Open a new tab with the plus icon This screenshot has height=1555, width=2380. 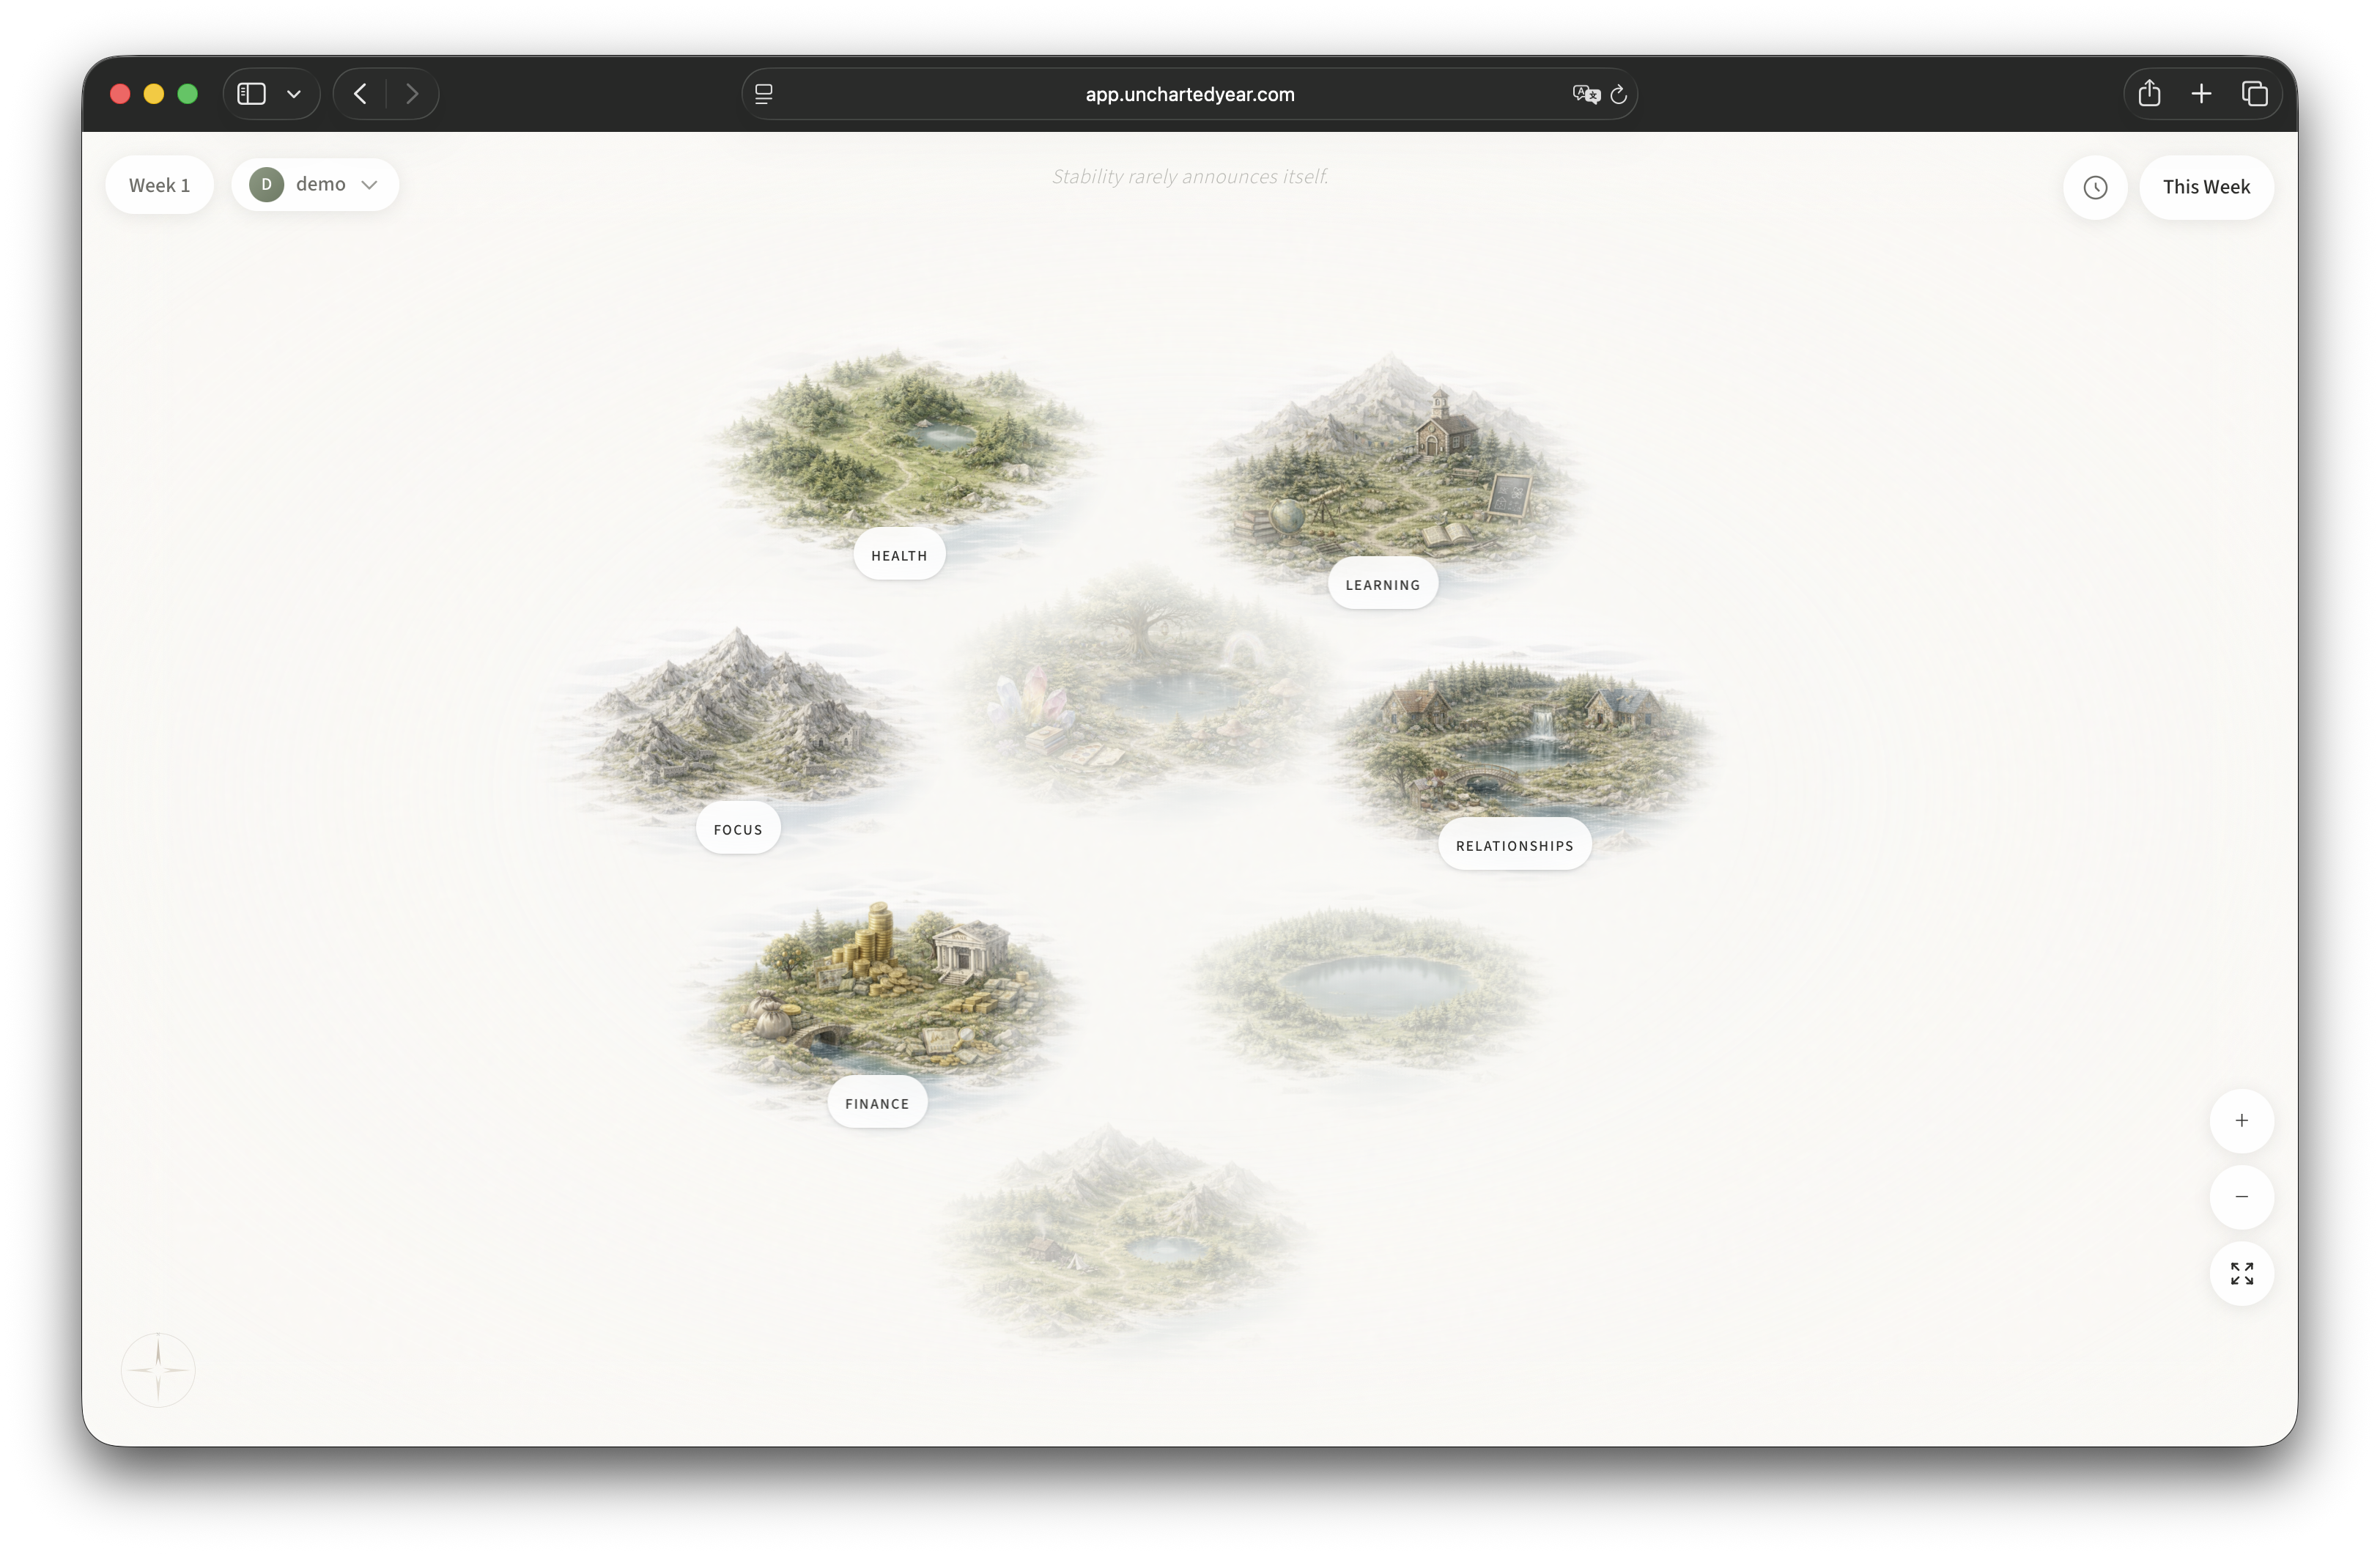coord(2201,93)
